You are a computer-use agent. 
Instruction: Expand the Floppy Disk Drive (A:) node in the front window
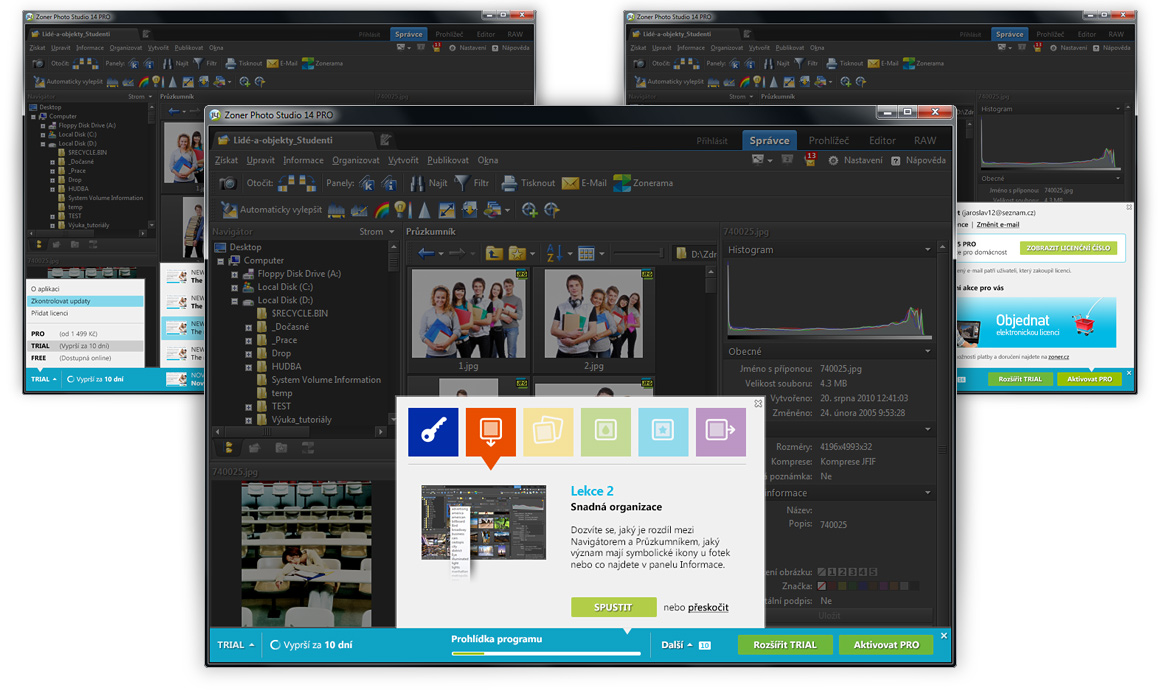(x=235, y=275)
